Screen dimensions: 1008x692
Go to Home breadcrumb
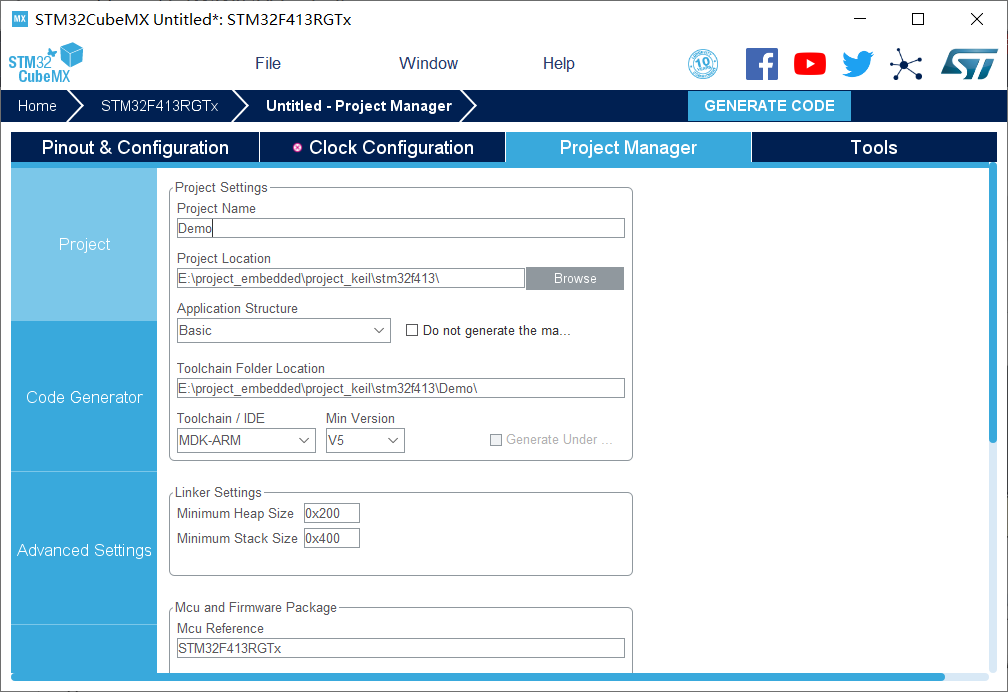click(x=37, y=106)
